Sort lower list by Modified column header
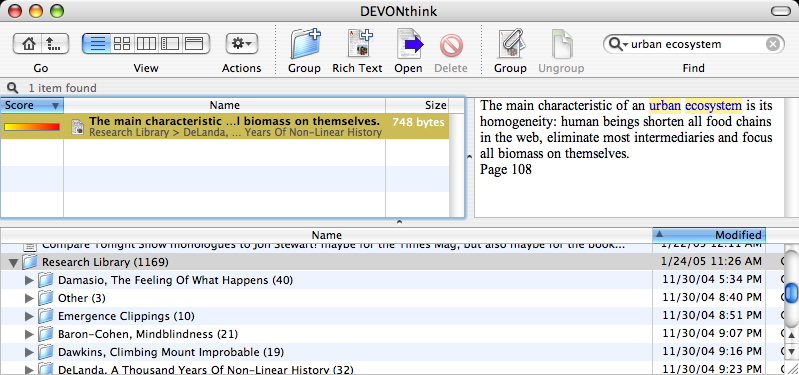 (x=709, y=235)
